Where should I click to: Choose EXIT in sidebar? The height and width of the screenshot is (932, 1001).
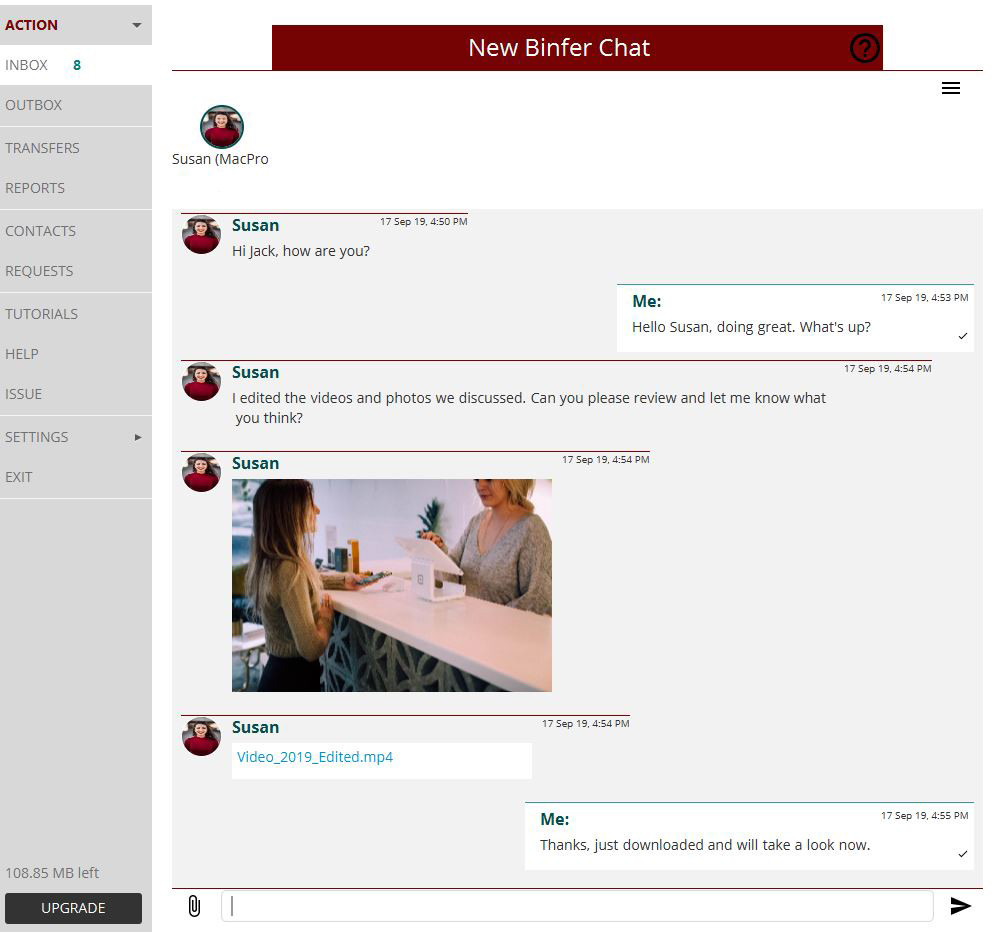[76, 477]
